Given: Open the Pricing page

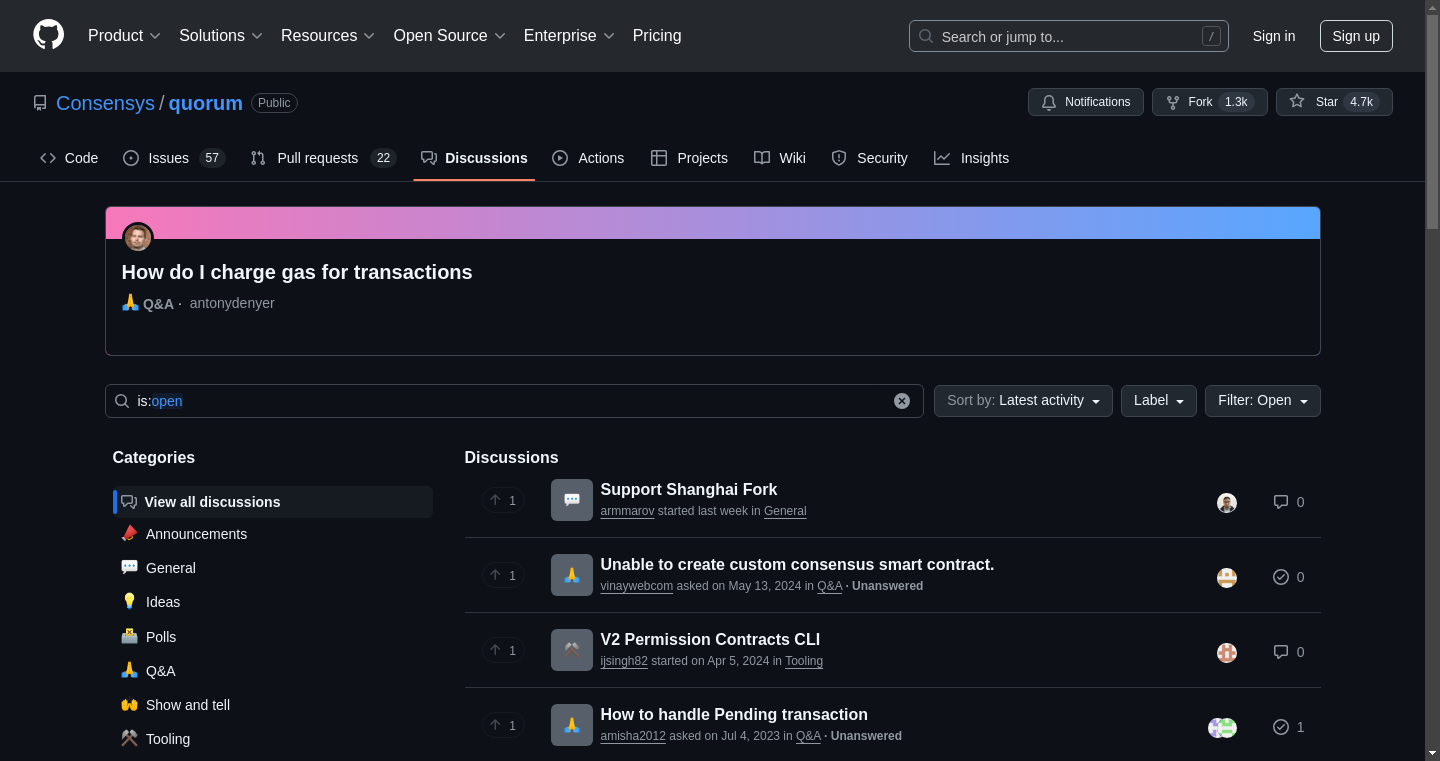Looking at the screenshot, I should click(657, 36).
